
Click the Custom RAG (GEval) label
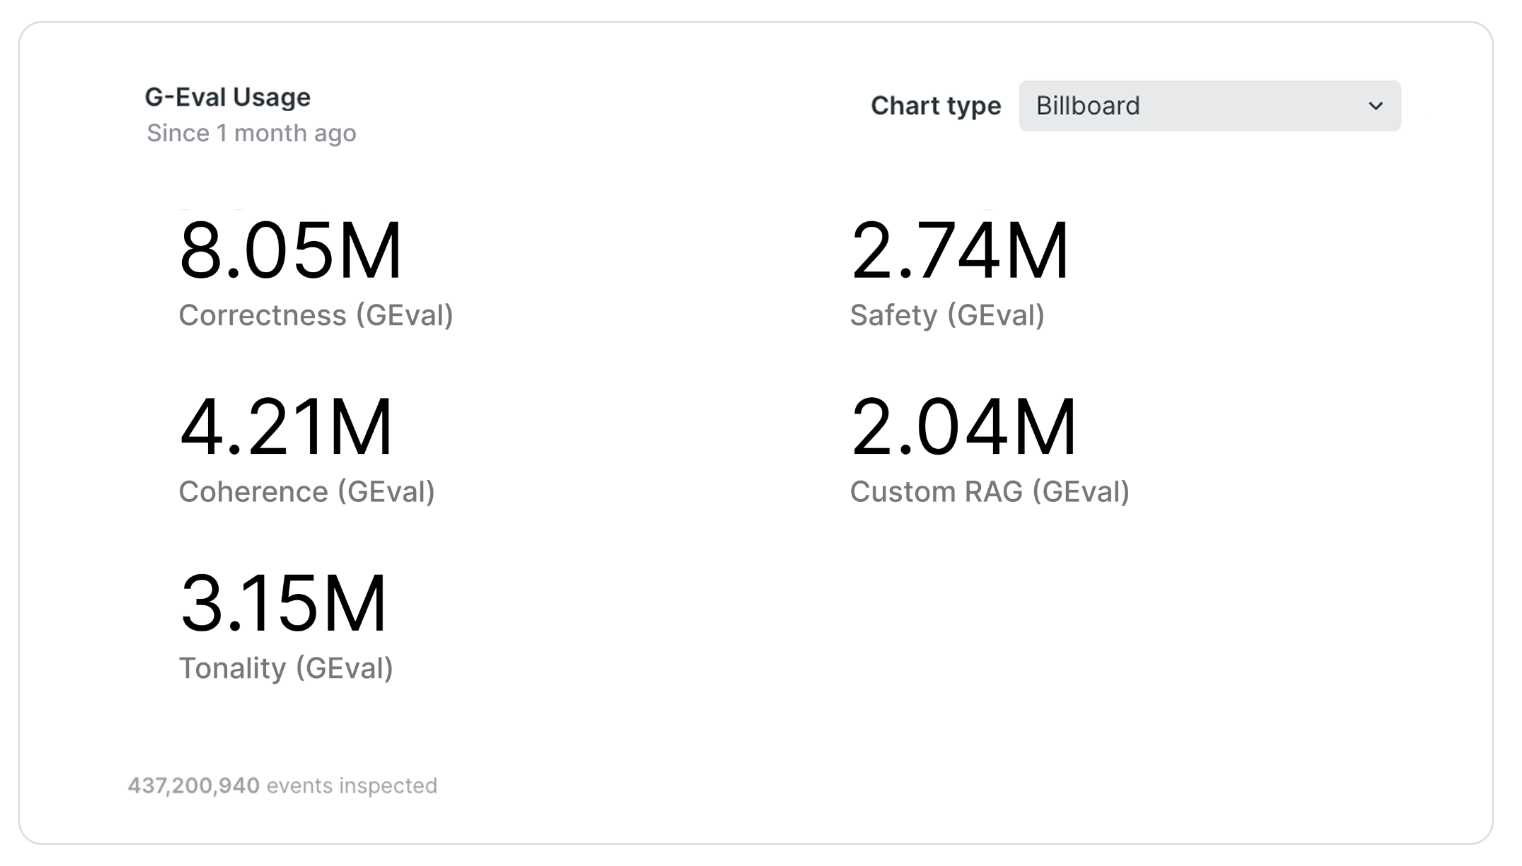(x=990, y=491)
